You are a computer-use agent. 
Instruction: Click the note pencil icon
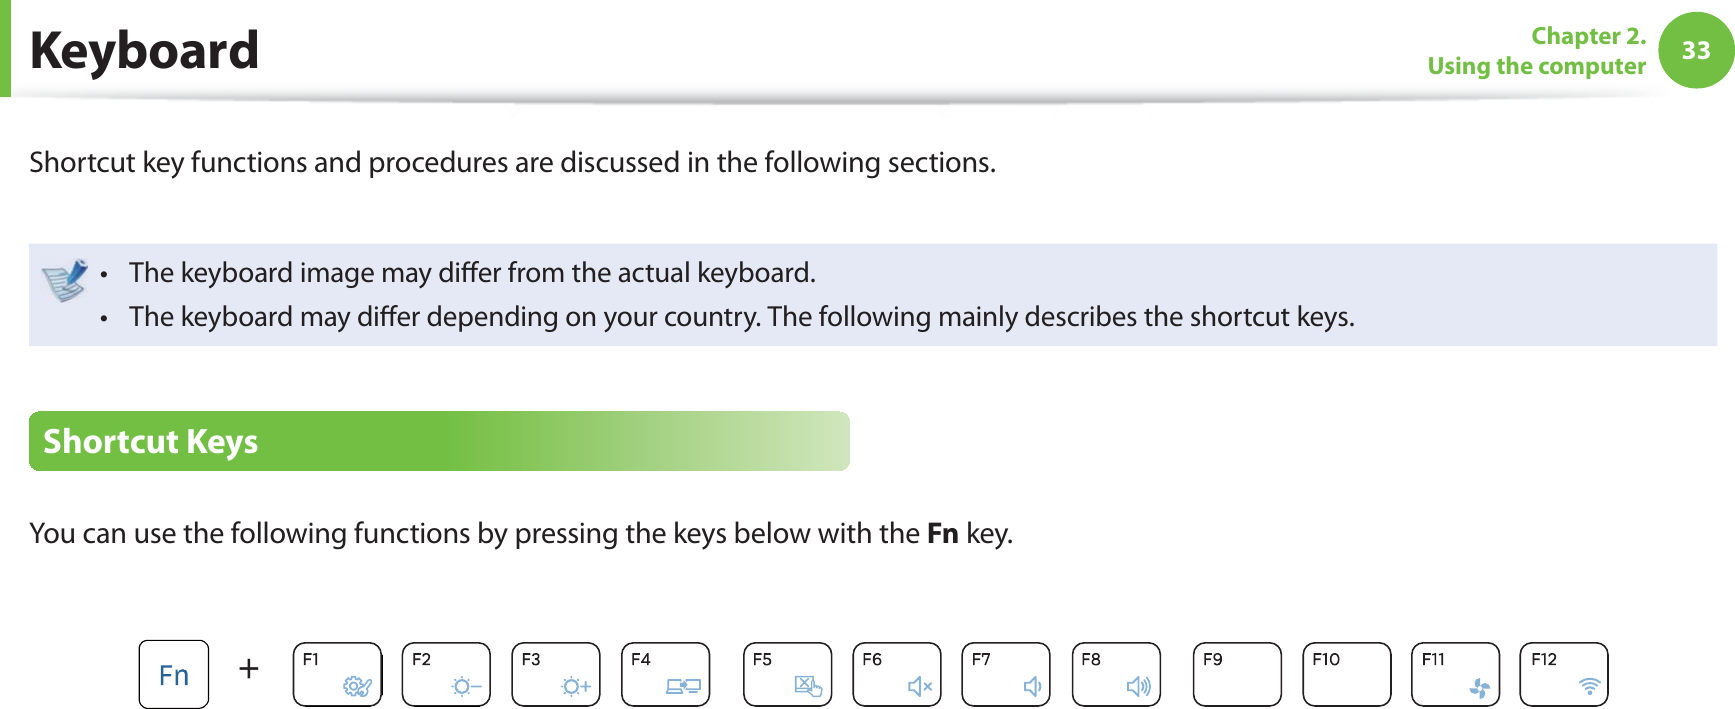tap(65, 280)
